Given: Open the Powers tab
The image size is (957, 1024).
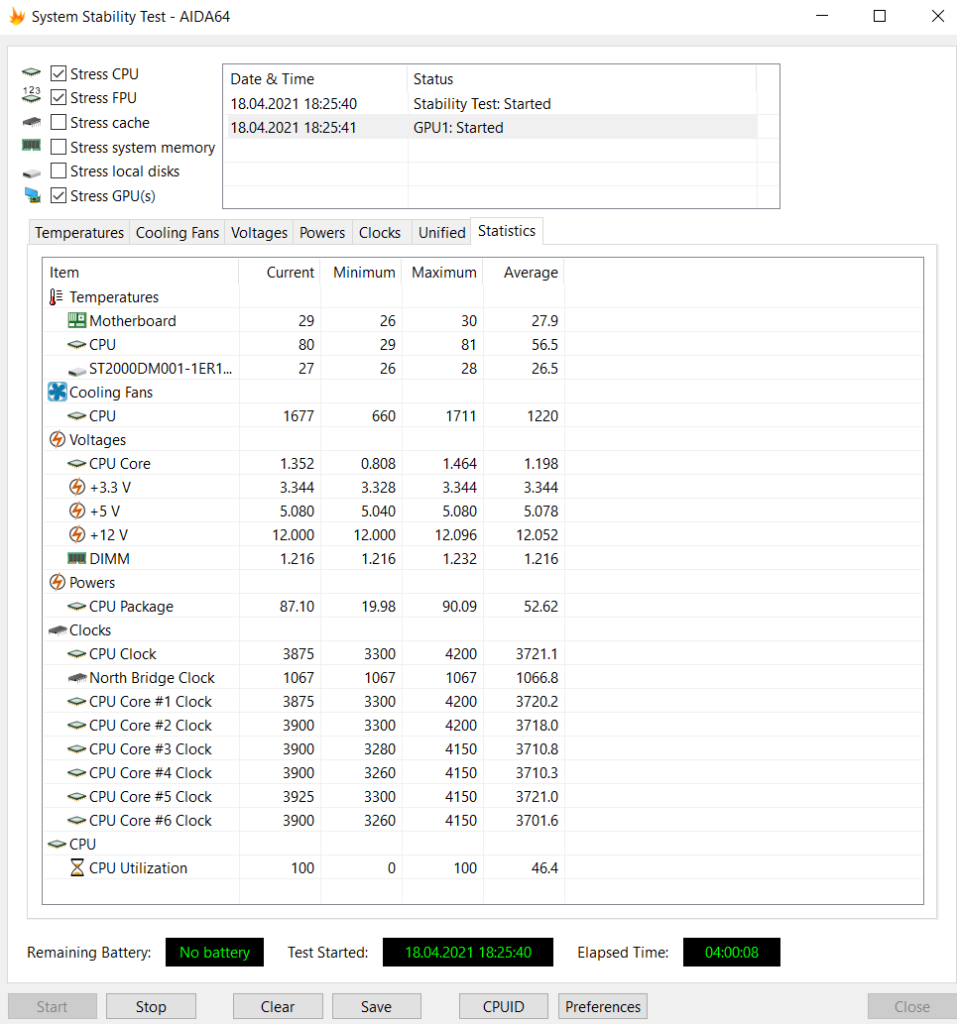Looking at the screenshot, I should coord(322,232).
